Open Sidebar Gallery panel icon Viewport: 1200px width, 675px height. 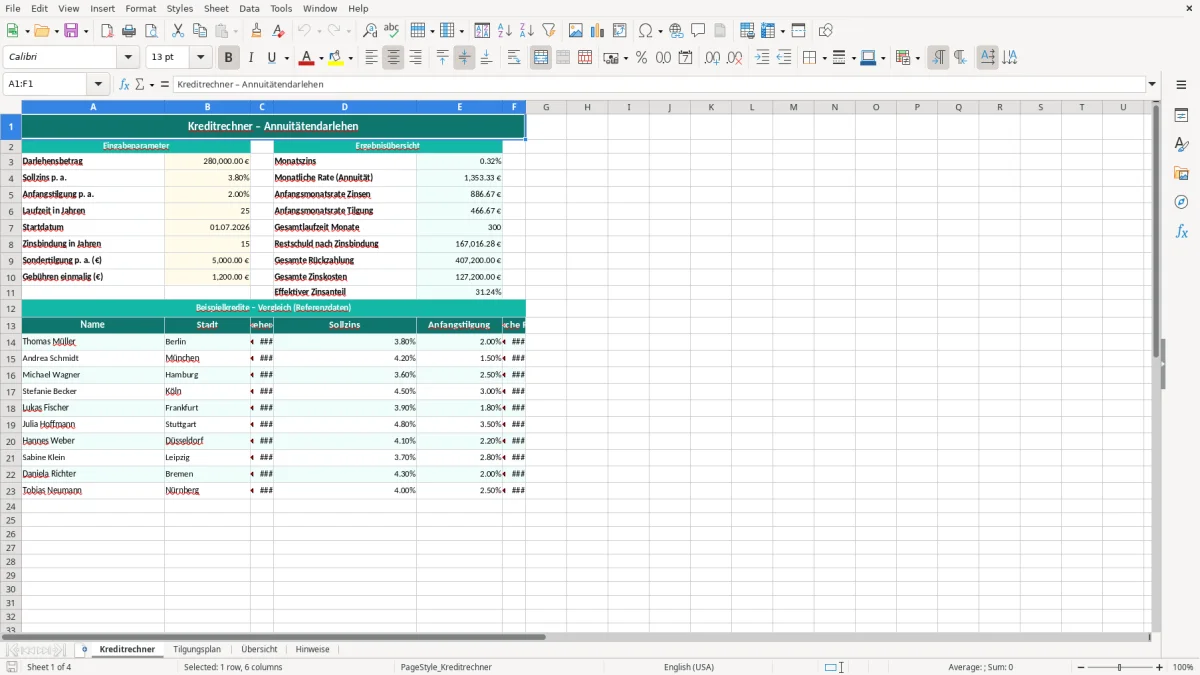1181,173
